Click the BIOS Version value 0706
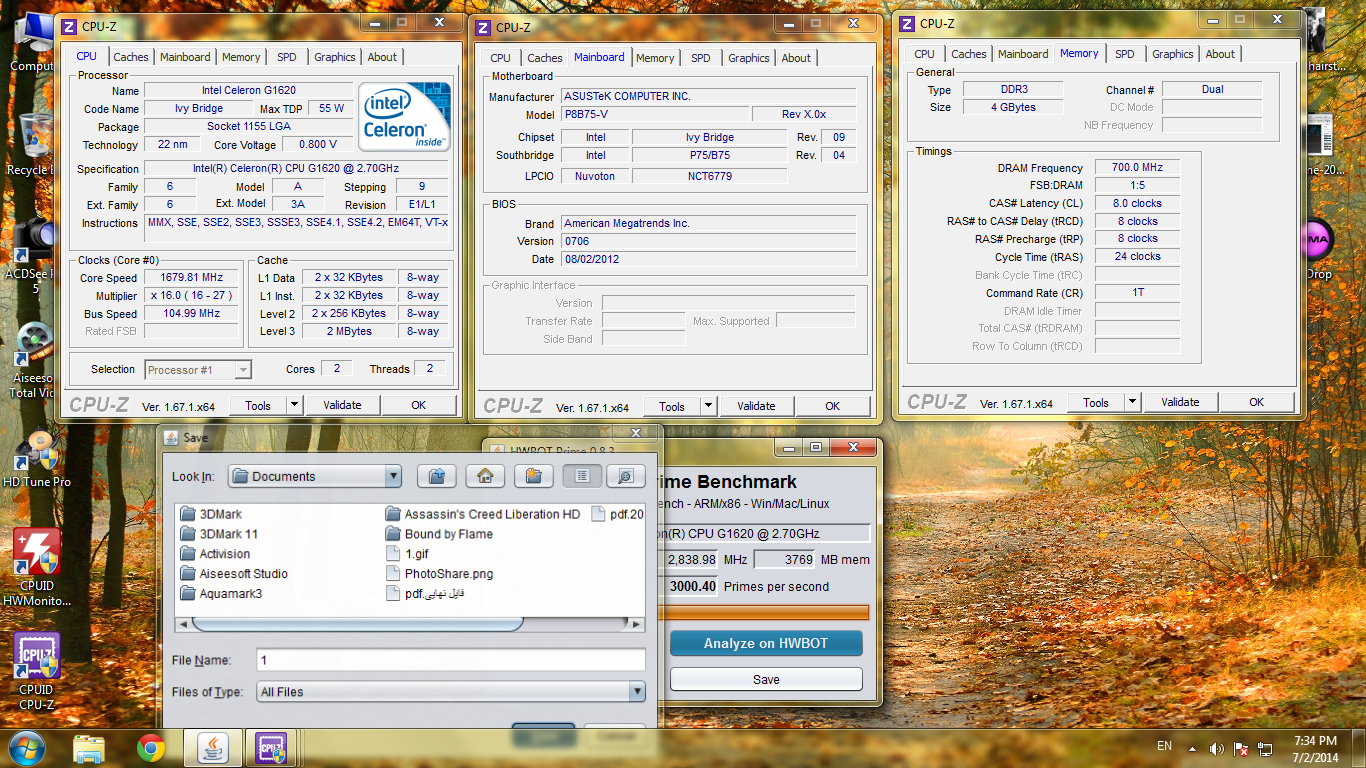The image size is (1366, 768). [708, 241]
